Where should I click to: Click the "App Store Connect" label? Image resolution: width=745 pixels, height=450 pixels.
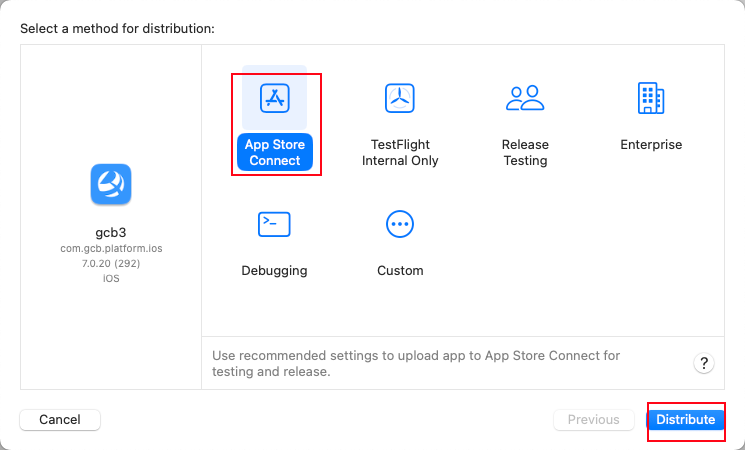click(x=275, y=152)
